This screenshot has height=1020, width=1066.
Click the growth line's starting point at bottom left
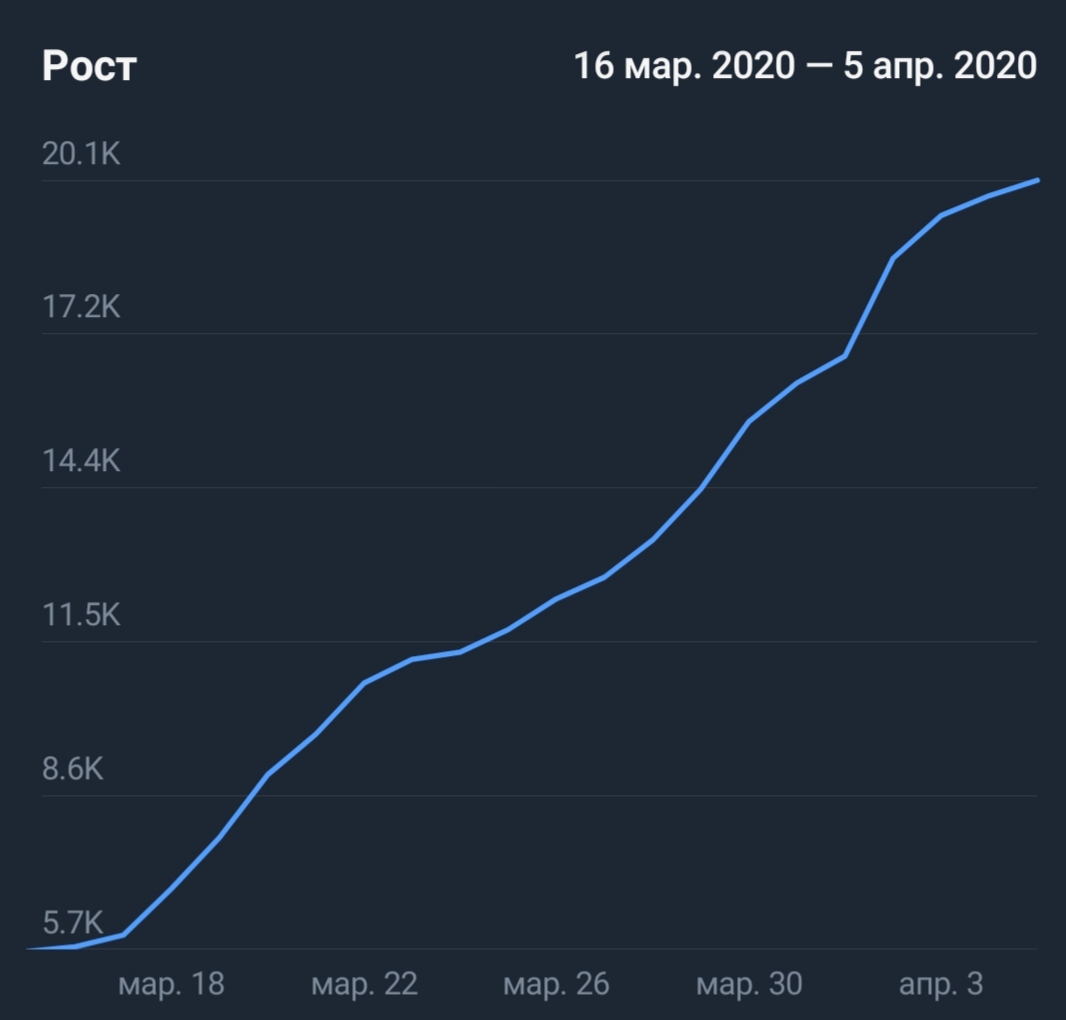30,948
